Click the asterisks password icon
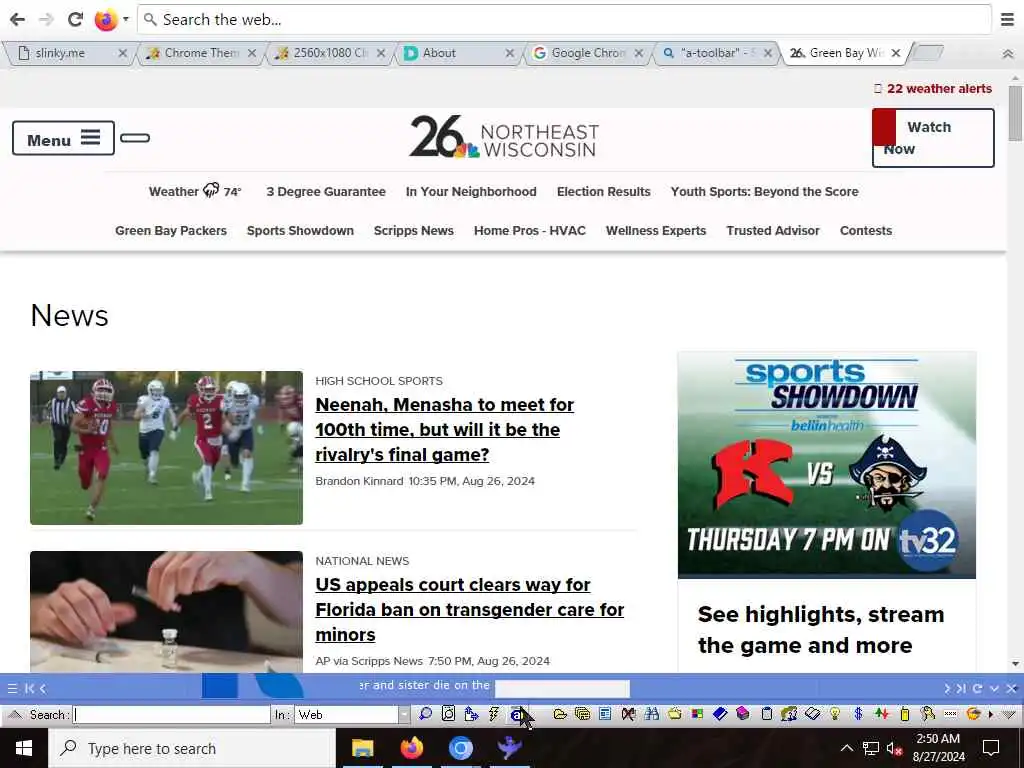The image size is (1024, 768). pos(950,714)
